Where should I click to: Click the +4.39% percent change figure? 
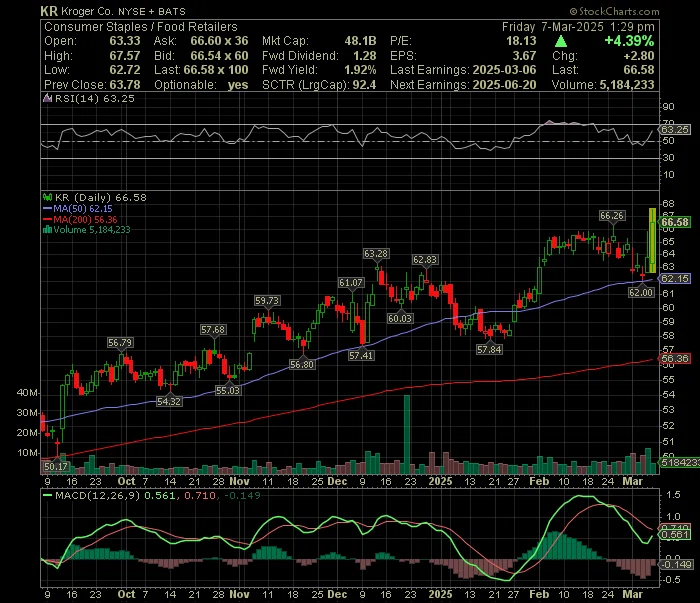[629, 41]
